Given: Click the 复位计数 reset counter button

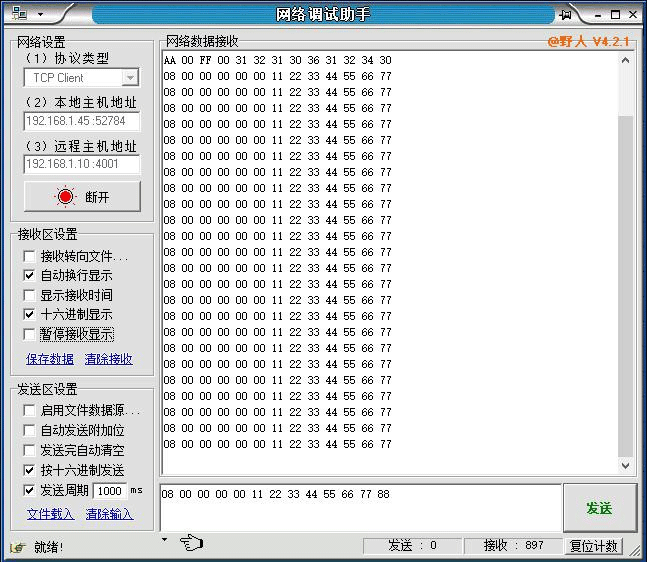Looking at the screenshot, I should pyautogui.click(x=594, y=546).
